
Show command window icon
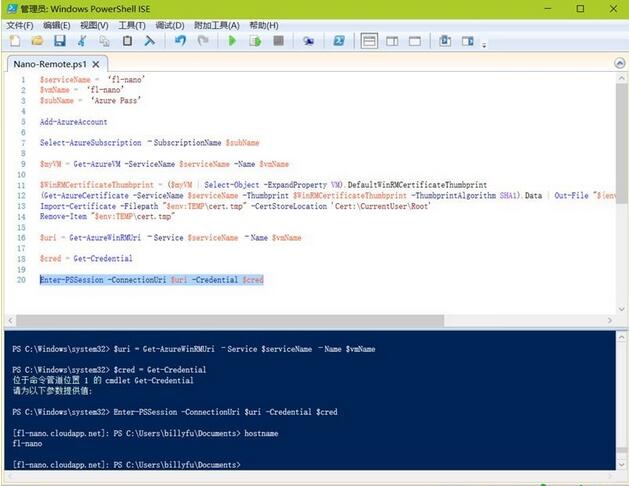pyautogui.click(x=445, y=41)
